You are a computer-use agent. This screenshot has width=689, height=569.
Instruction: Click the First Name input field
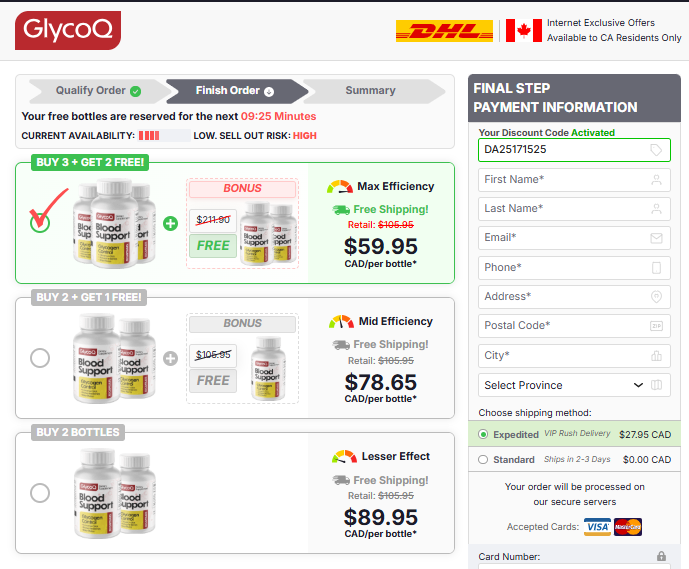coord(574,180)
